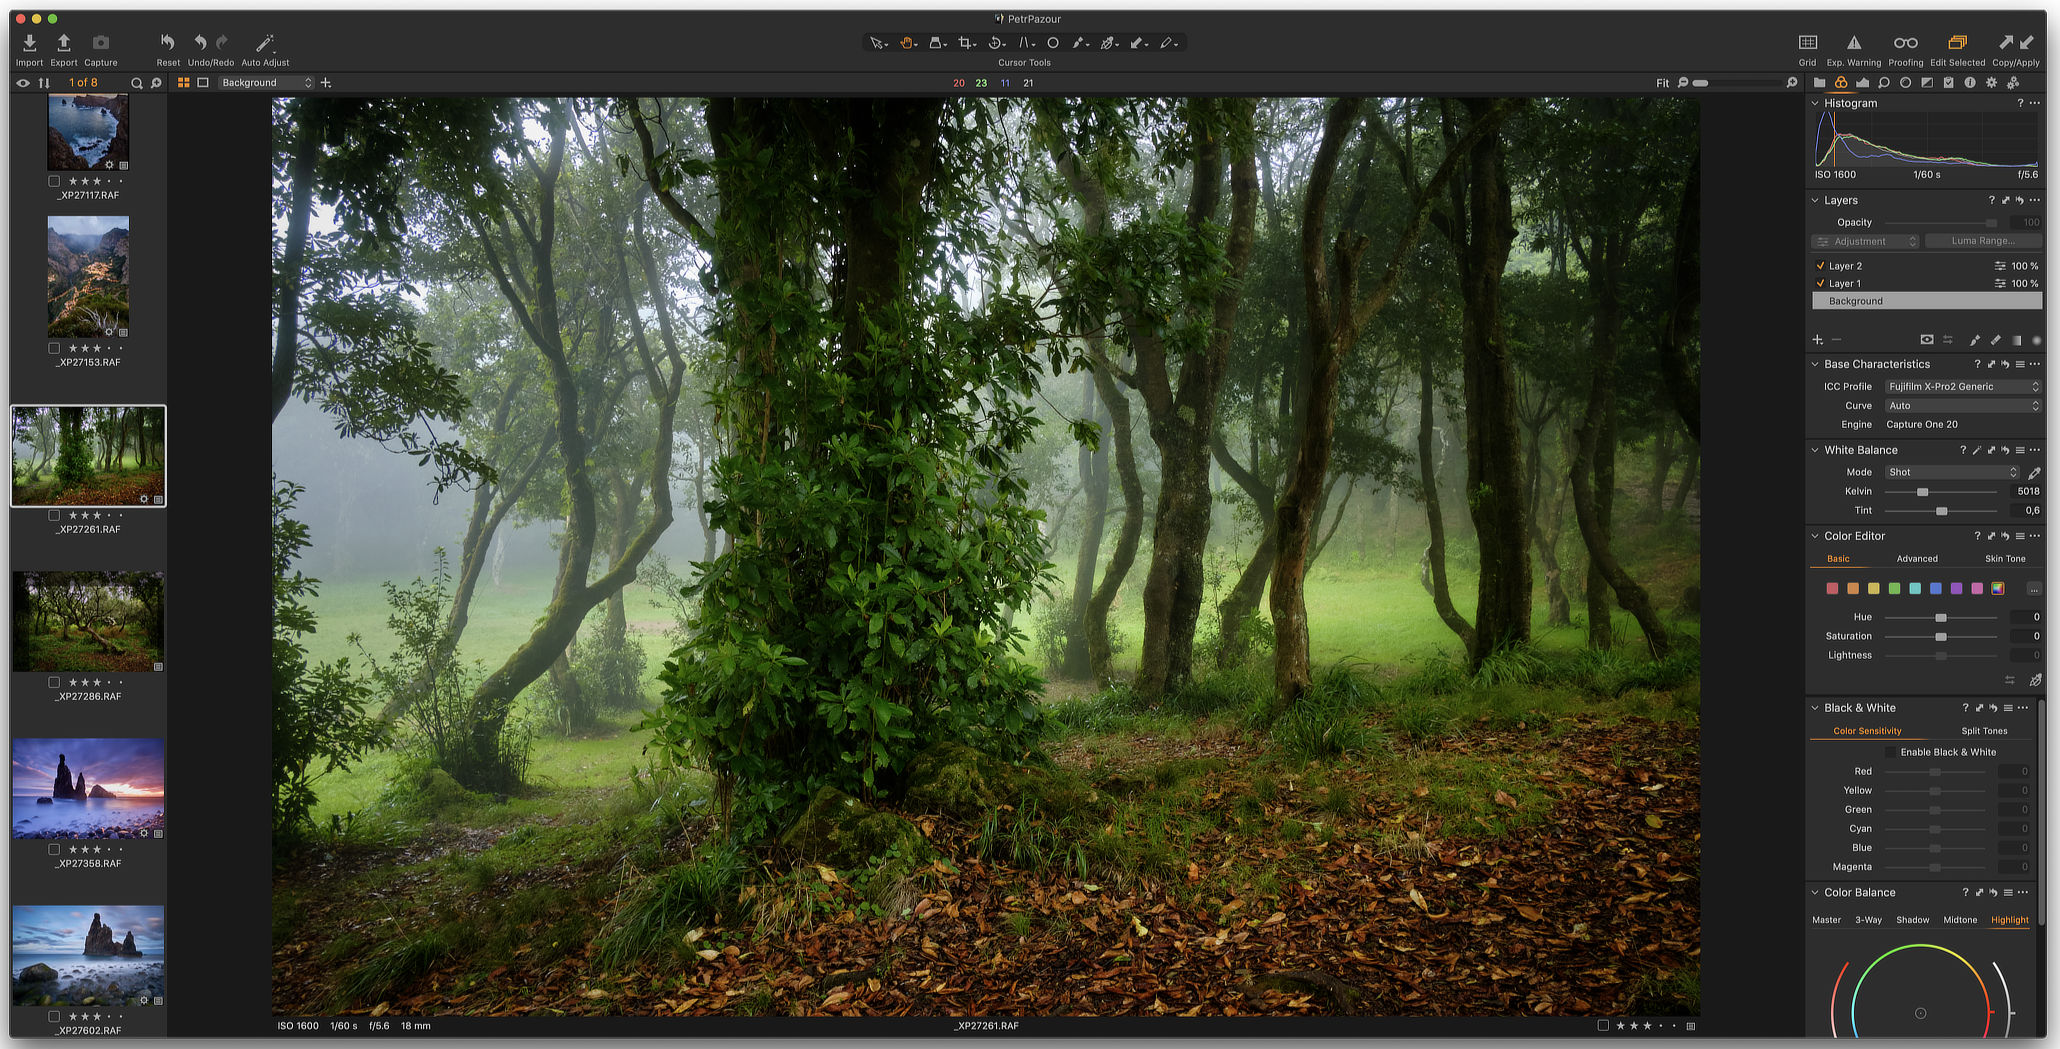Open the ICC Profile dropdown
2060x1049 pixels.
tap(1963, 387)
